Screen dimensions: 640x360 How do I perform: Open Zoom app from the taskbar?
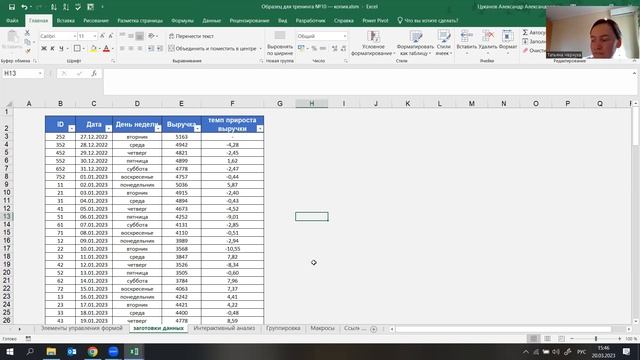click(x=113, y=351)
